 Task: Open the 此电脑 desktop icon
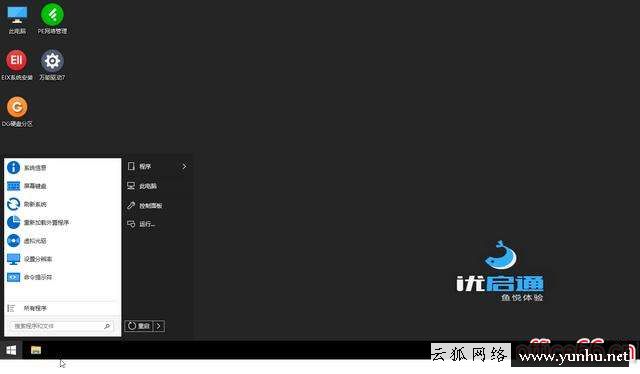17,19
